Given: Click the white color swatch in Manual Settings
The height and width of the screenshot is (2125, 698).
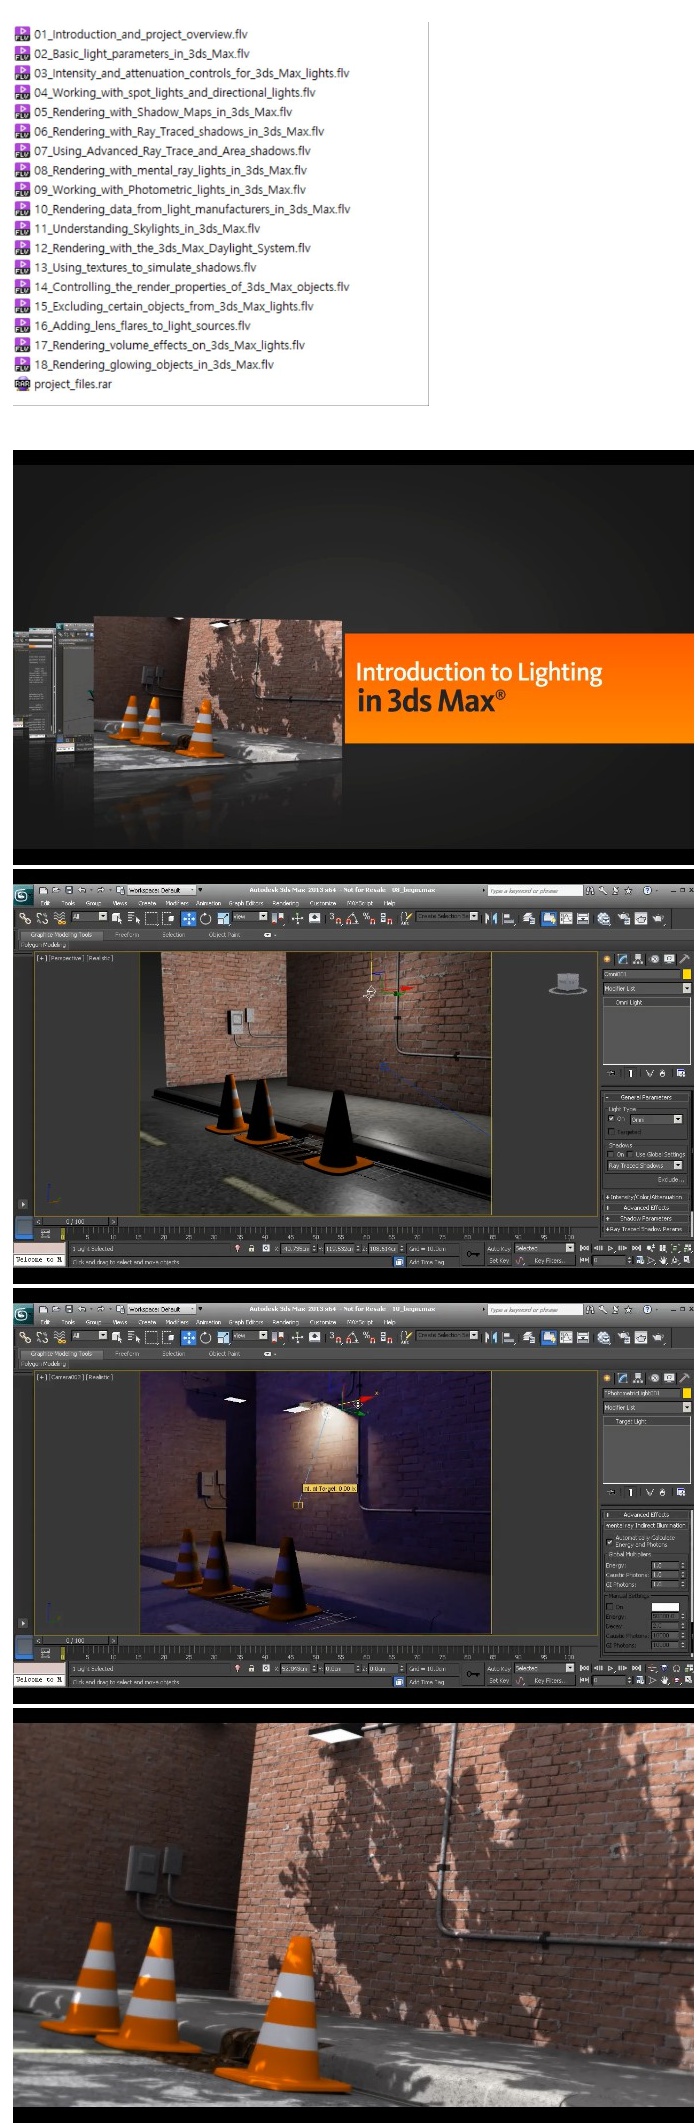Looking at the screenshot, I should pos(665,1607).
